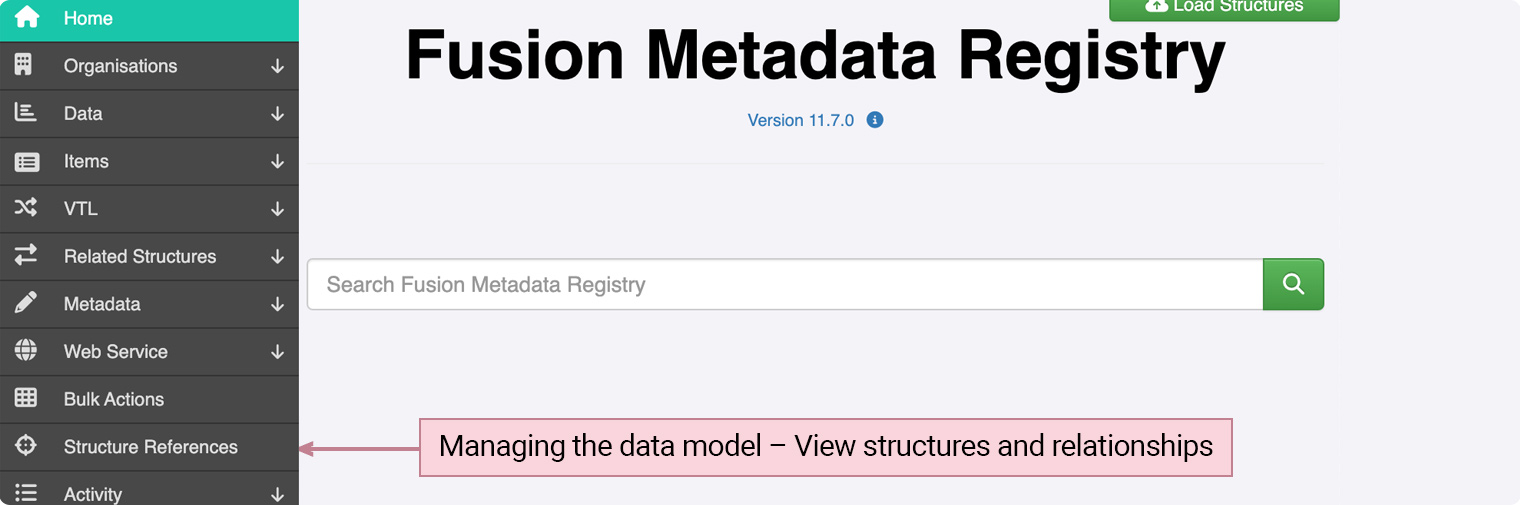Click the Metadata pencil icon
Screen dimensions: 1520x505
25,303
